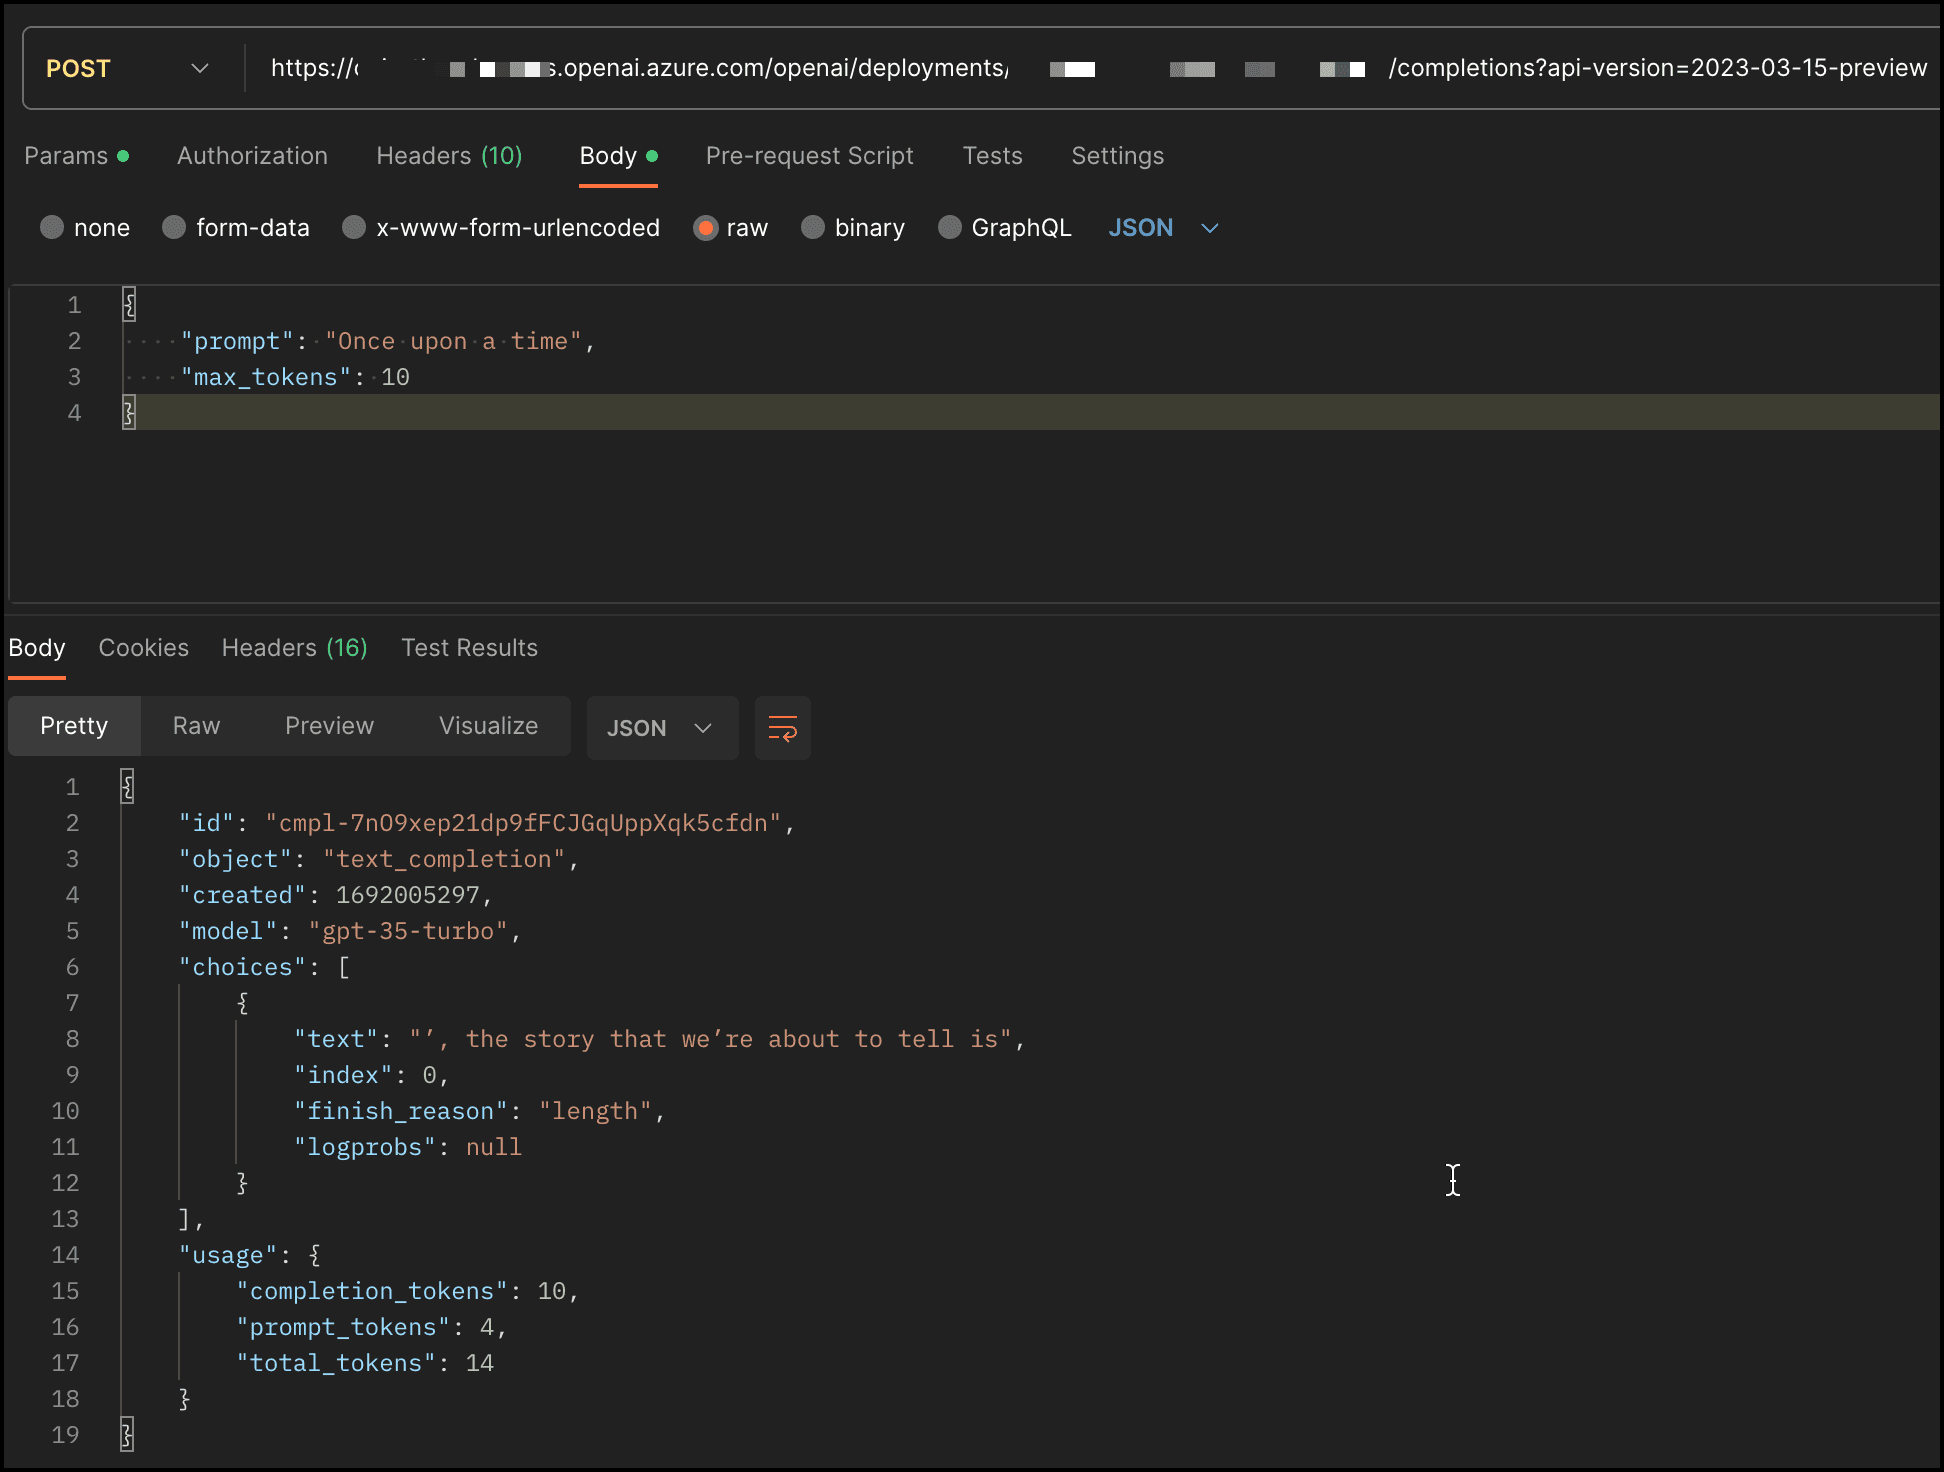Click the "total_tokens" value 14

(479, 1363)
